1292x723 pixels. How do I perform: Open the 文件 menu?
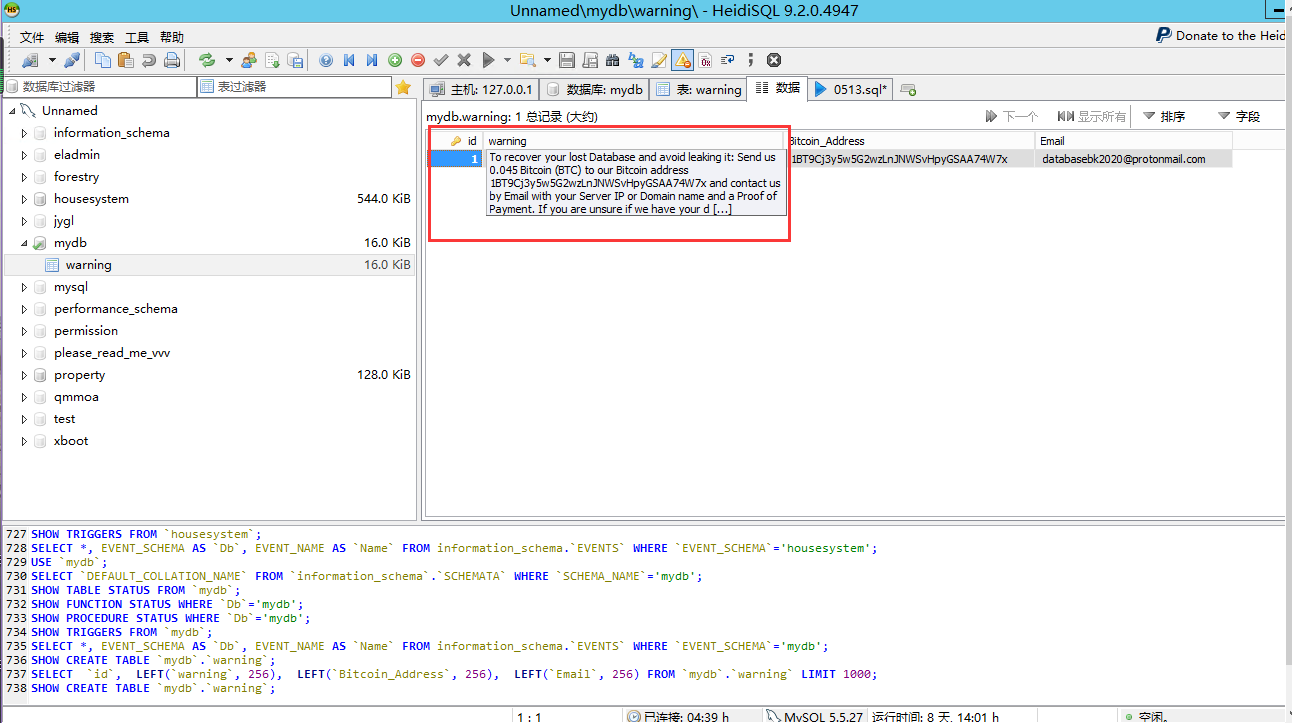32,37
